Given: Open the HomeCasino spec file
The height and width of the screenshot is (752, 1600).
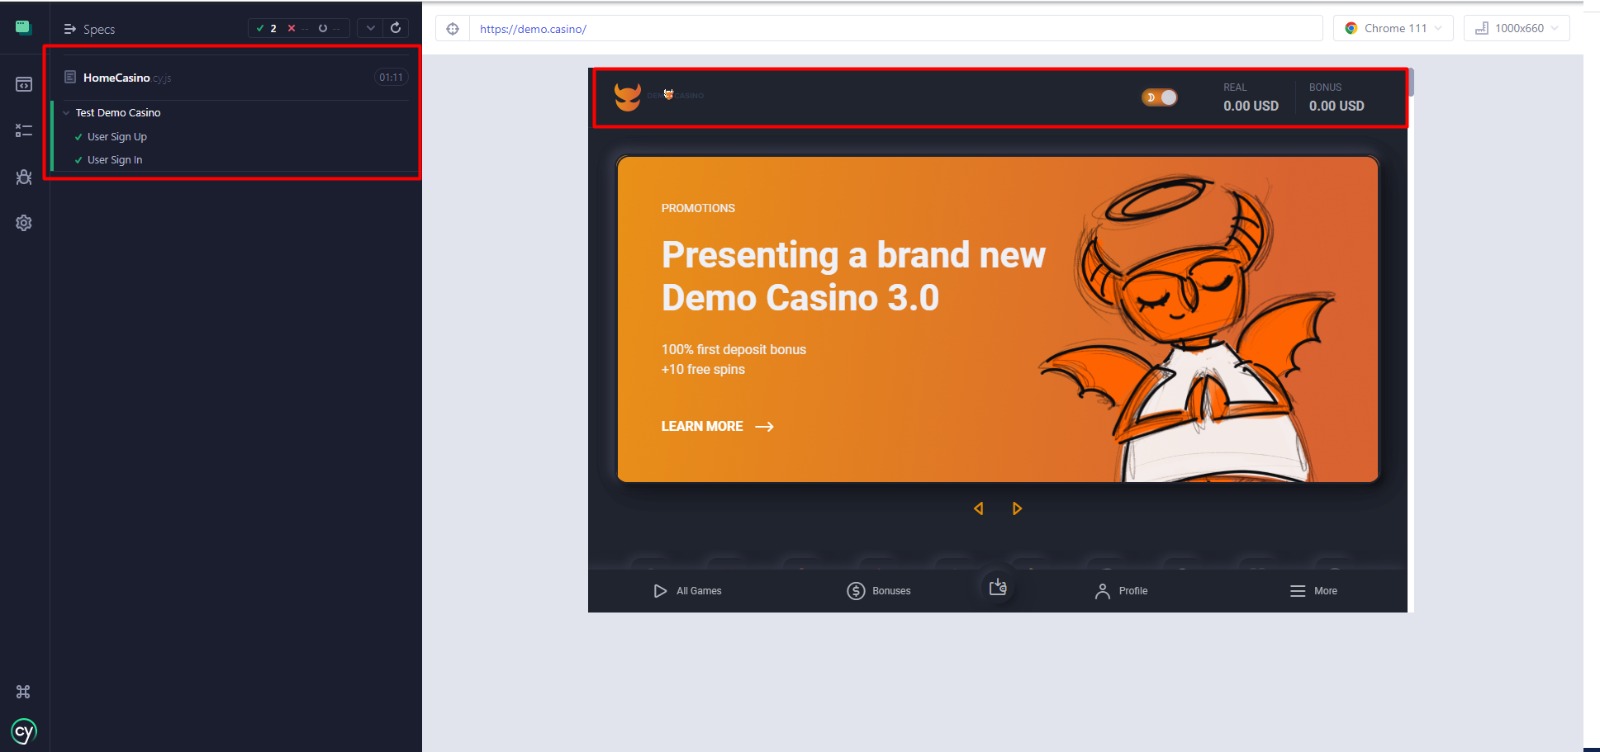Looking at the screenshot, I should (x=117, y=78).
